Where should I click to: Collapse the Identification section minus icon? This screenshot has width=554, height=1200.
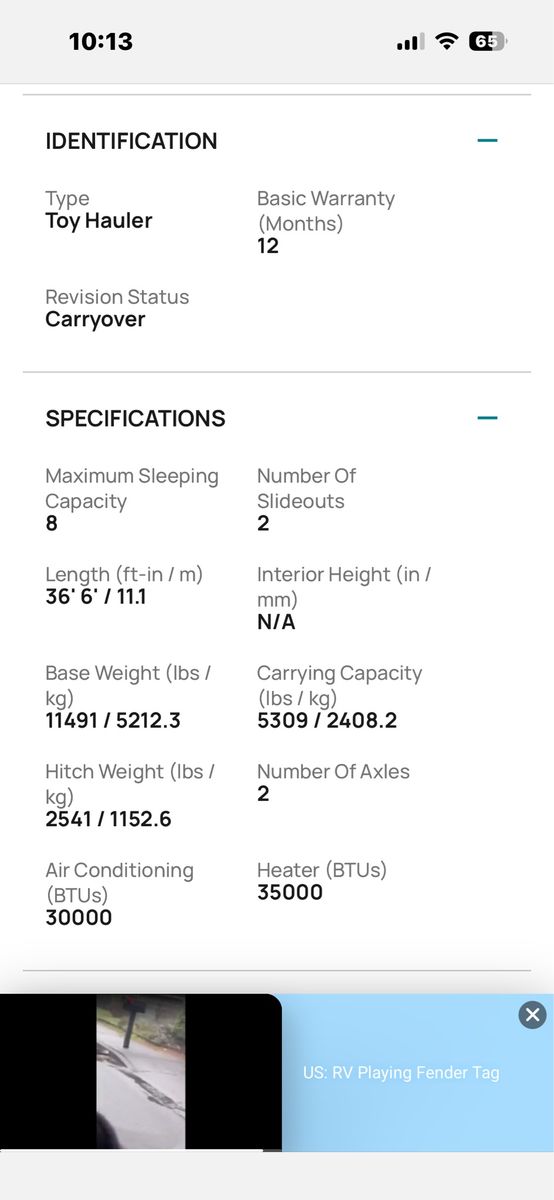[487, 141]
